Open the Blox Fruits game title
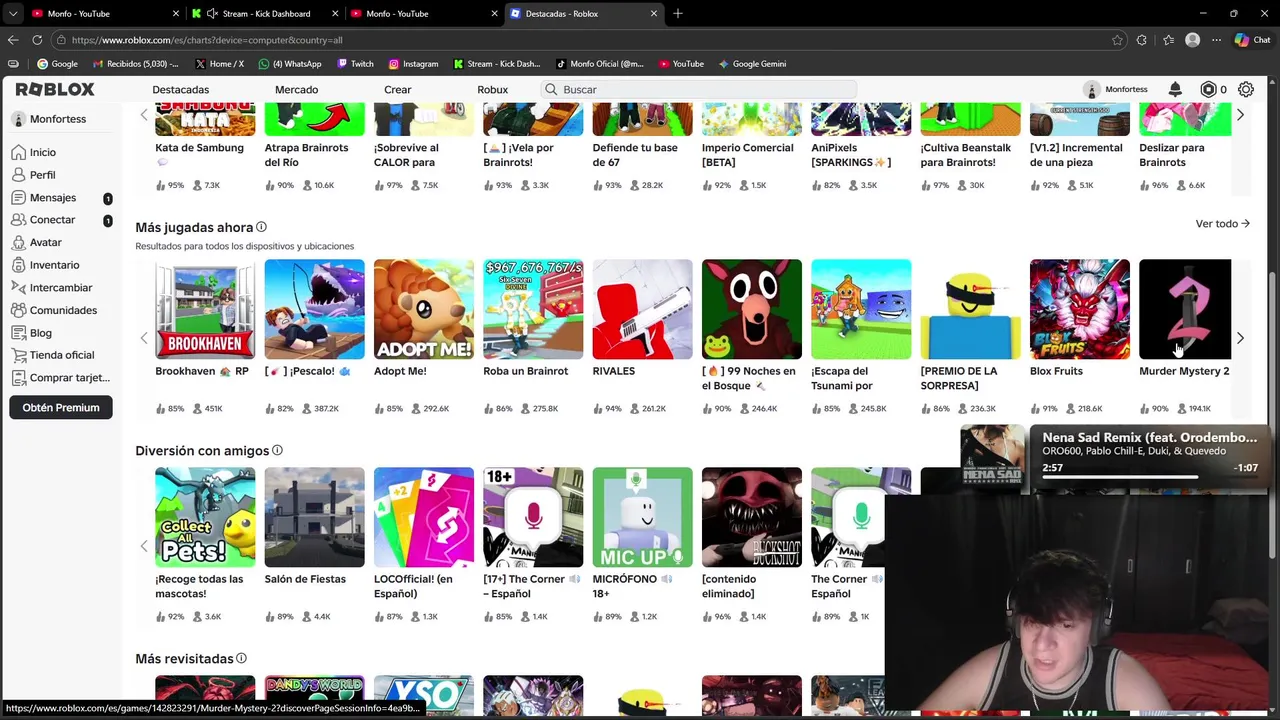This screenshot has height=720, width=1280. (x=1056, y=371)
